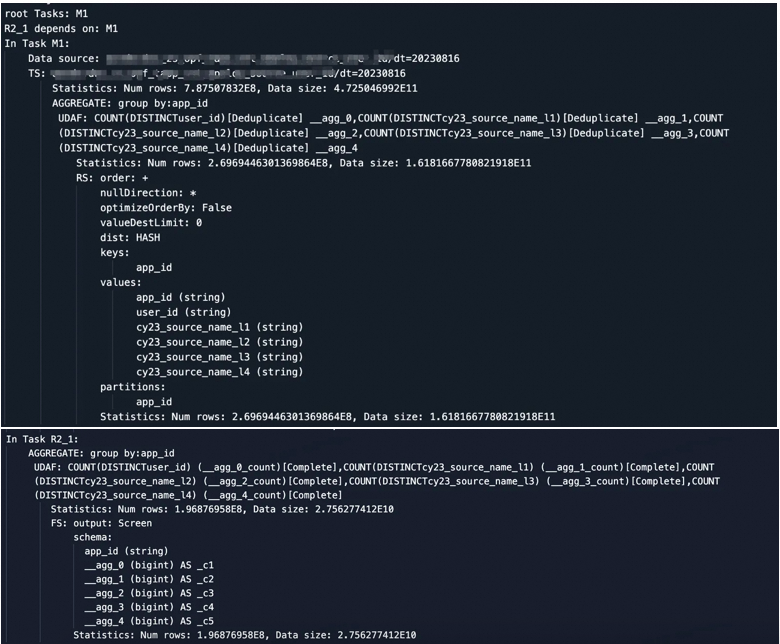Click 'user_id (string)' under values
Image resolution: width=780 pixels, height=644 pixels.
184,312
